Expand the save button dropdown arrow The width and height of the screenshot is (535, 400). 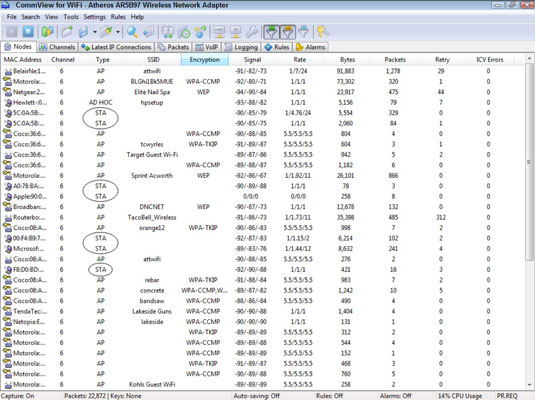click(x=95, y=32)
